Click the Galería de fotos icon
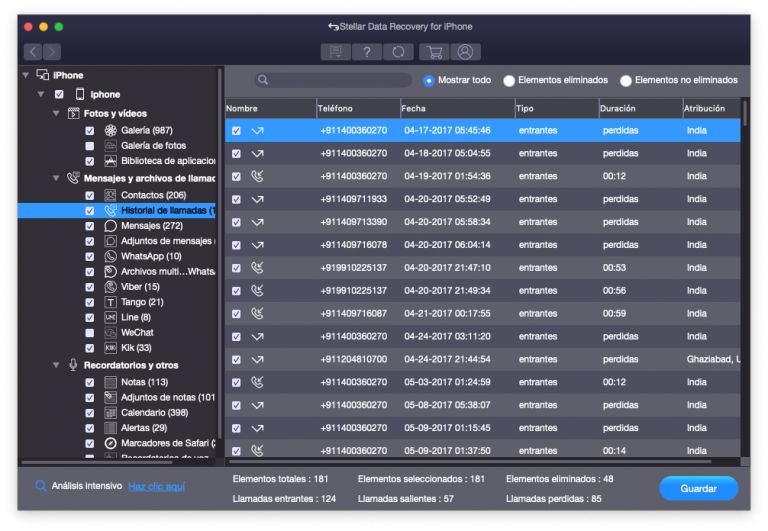The image size is (768, 531). 111,145
